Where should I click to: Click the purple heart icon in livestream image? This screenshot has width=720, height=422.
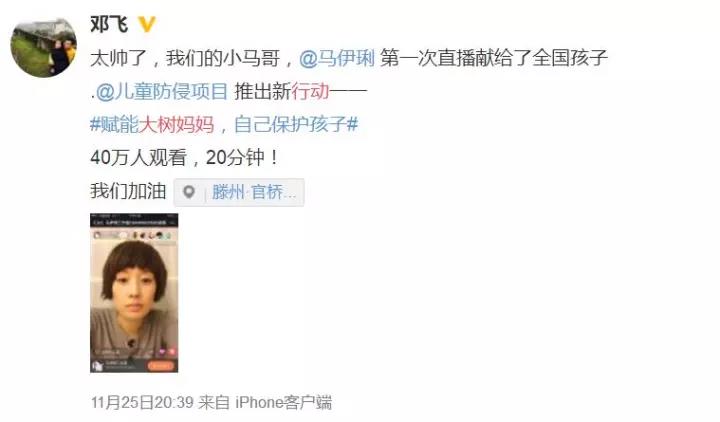coord(162,352)
